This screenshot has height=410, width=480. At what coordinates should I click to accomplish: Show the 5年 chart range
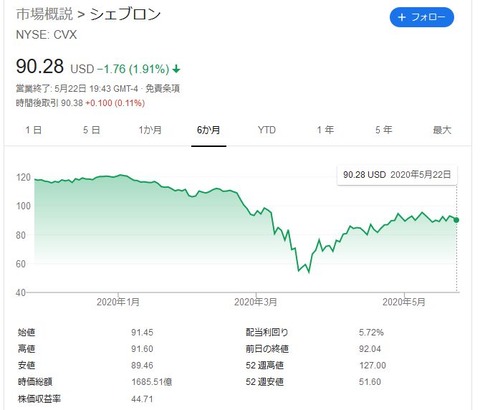pyautogui.click(x=384, y=130)
